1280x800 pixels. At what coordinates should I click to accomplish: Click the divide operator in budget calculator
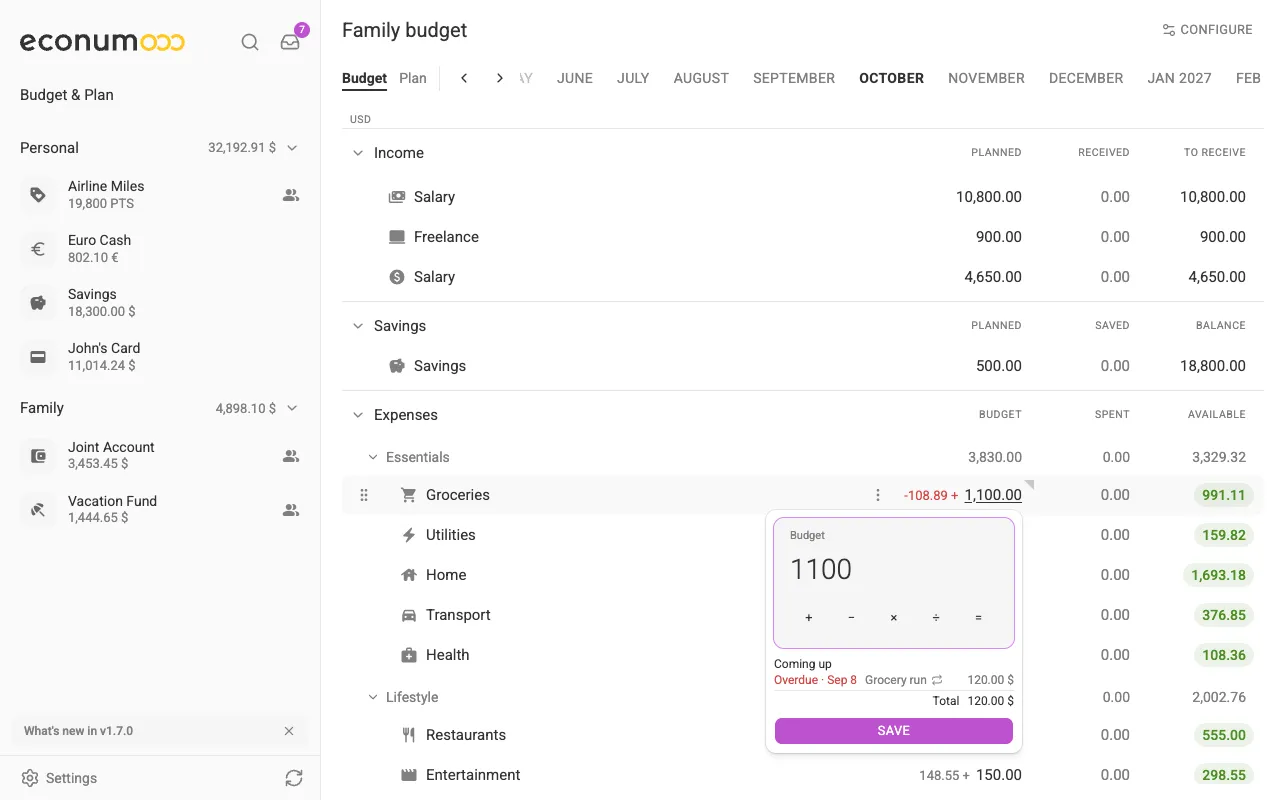(x=936, y=618)
